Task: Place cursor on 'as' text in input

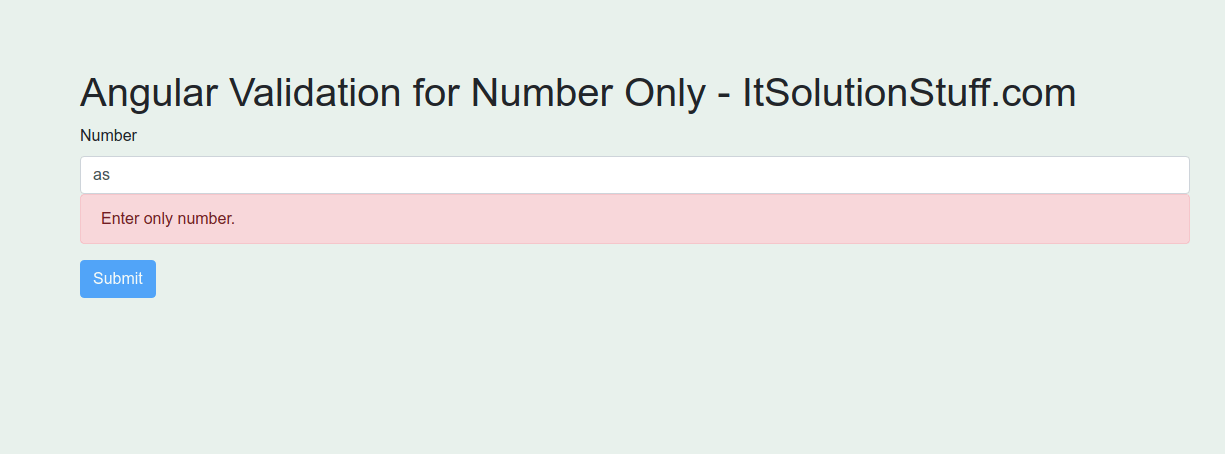Action: click(101, 175)
